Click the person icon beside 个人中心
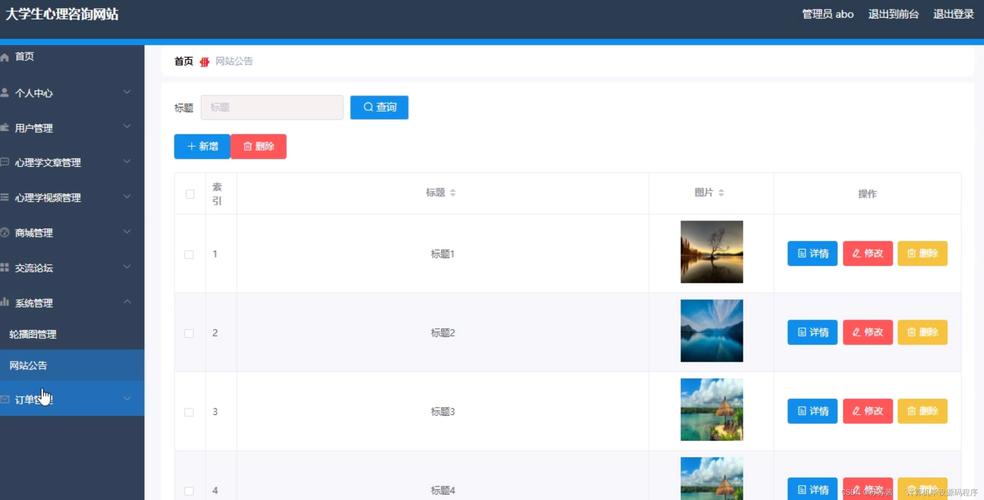984x500 pixels. 5,93
